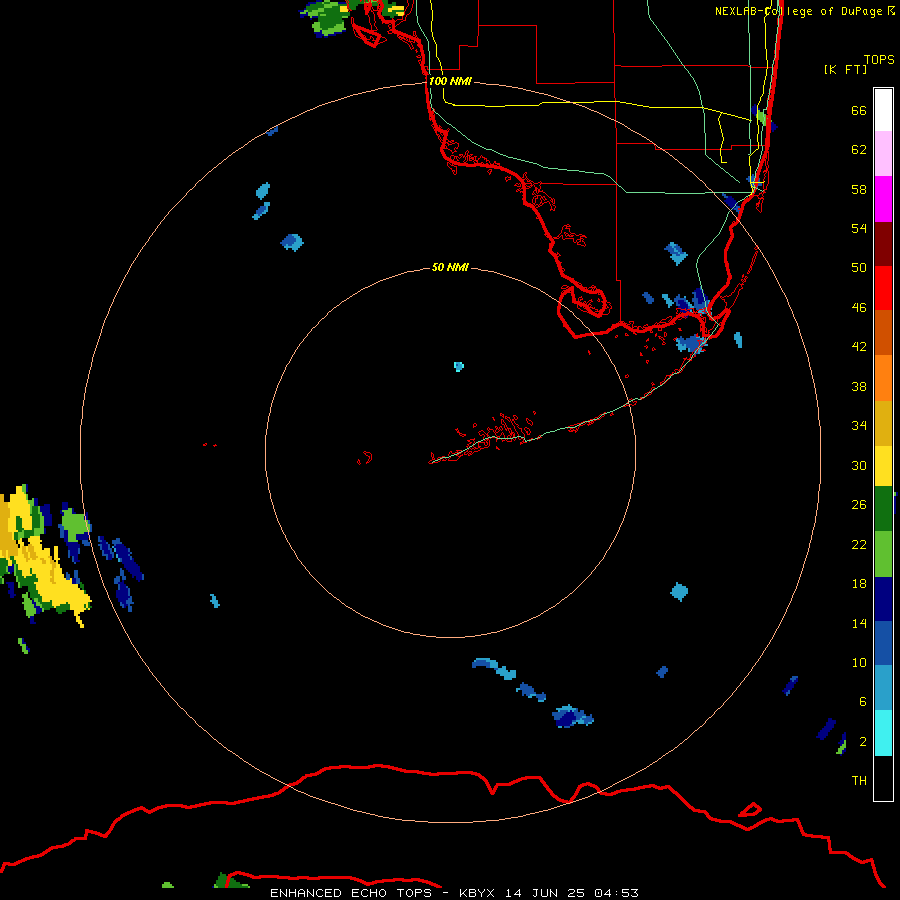Click the '50 NMI' range ring label
The height and width of the screenshot is (900, 900).
tap(450, 267)
